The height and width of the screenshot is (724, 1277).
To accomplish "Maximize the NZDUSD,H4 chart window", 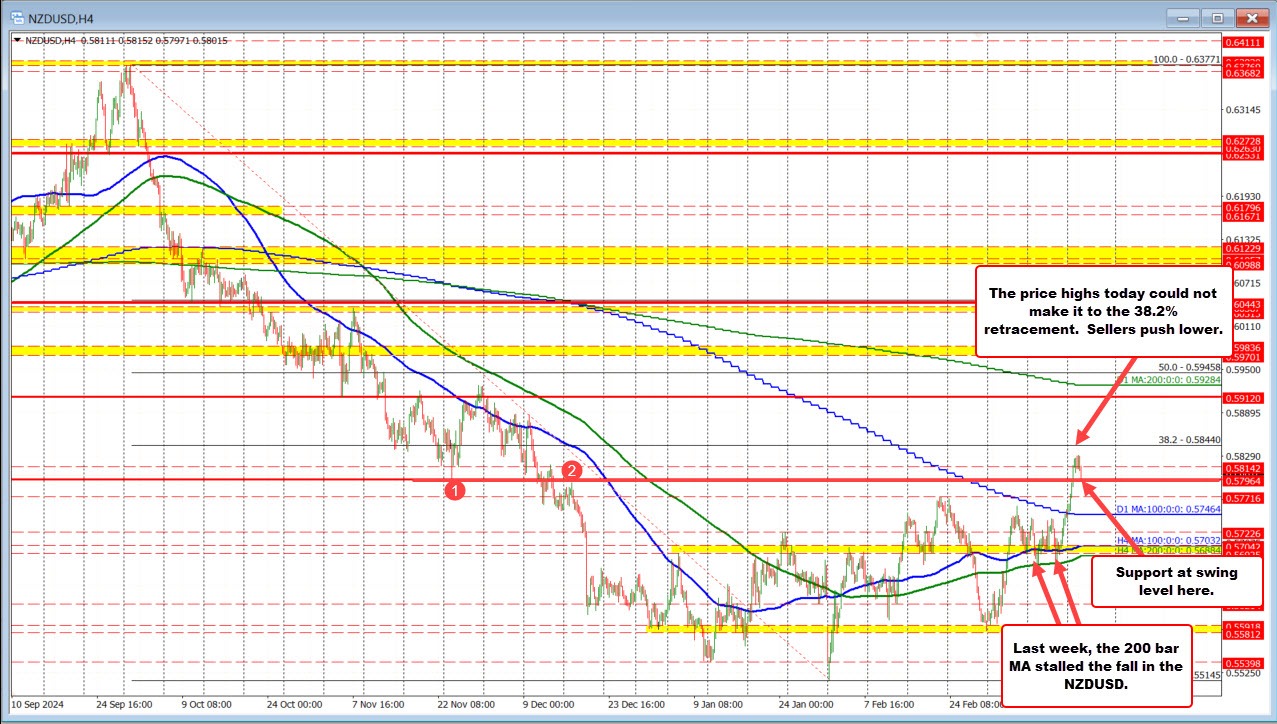I will coord(1217,17).
